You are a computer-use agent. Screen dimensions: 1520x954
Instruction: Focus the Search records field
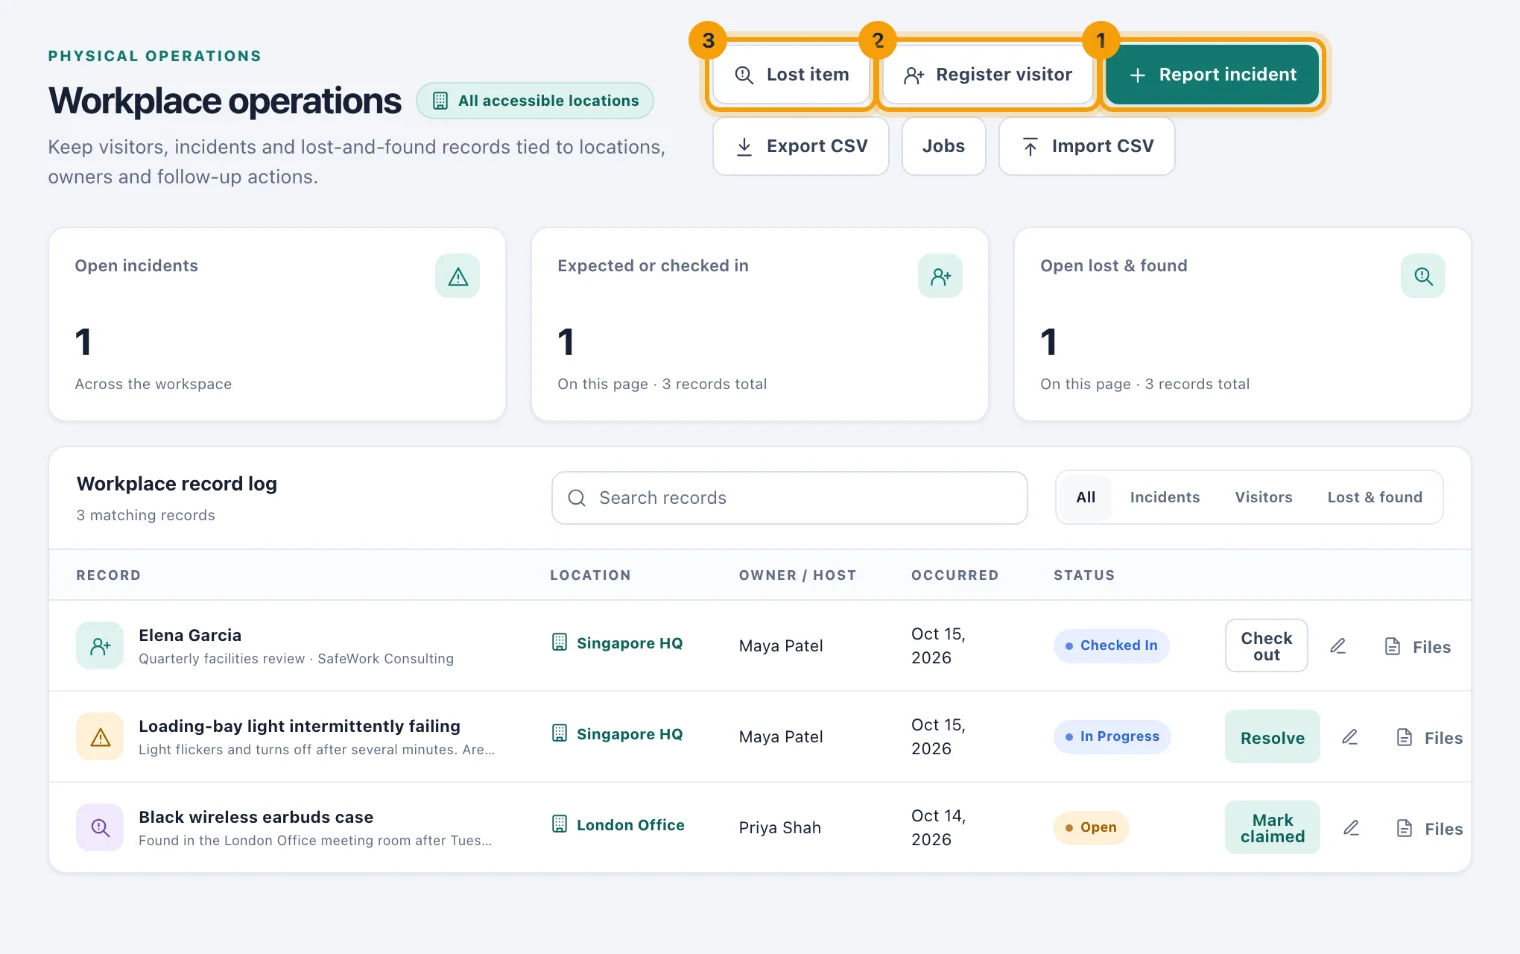click(790, 498)
